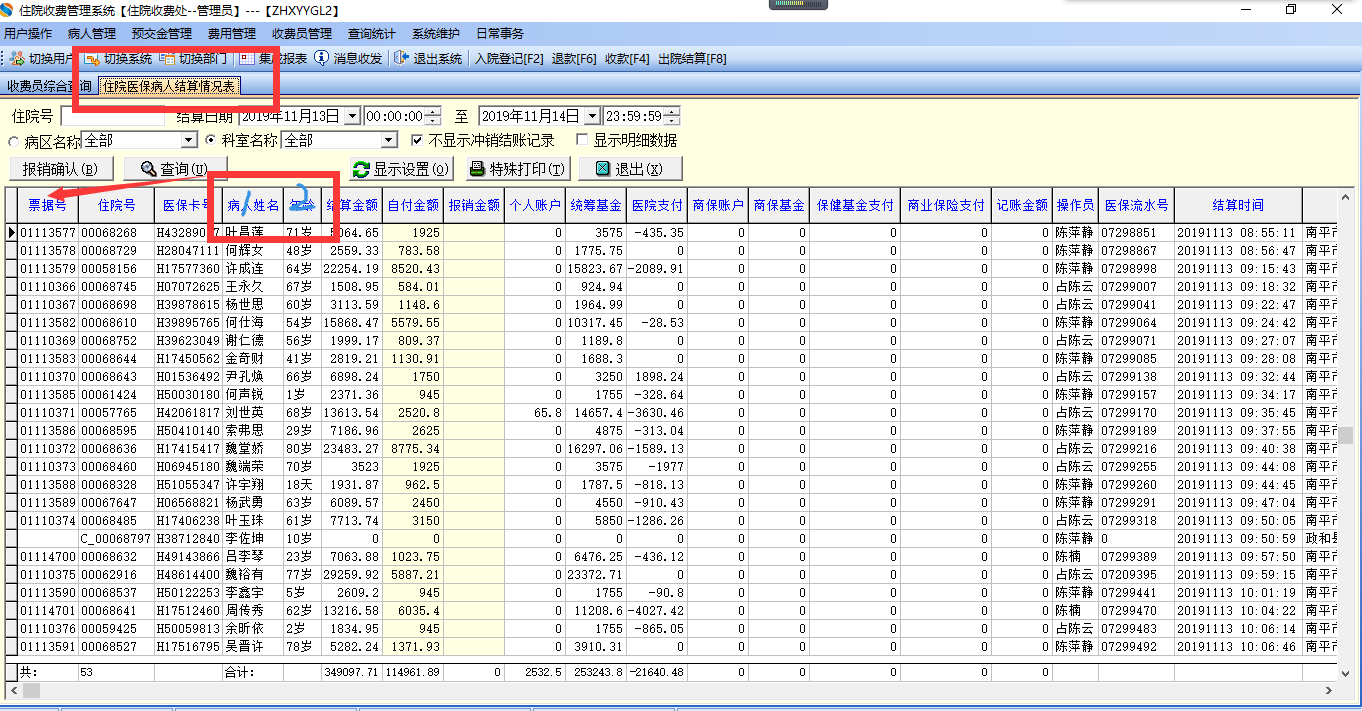This screenshot has height=711, width=1362.
Task: Click the settlement time 20191113 09:40:38
Action: tap(1237, 449)
